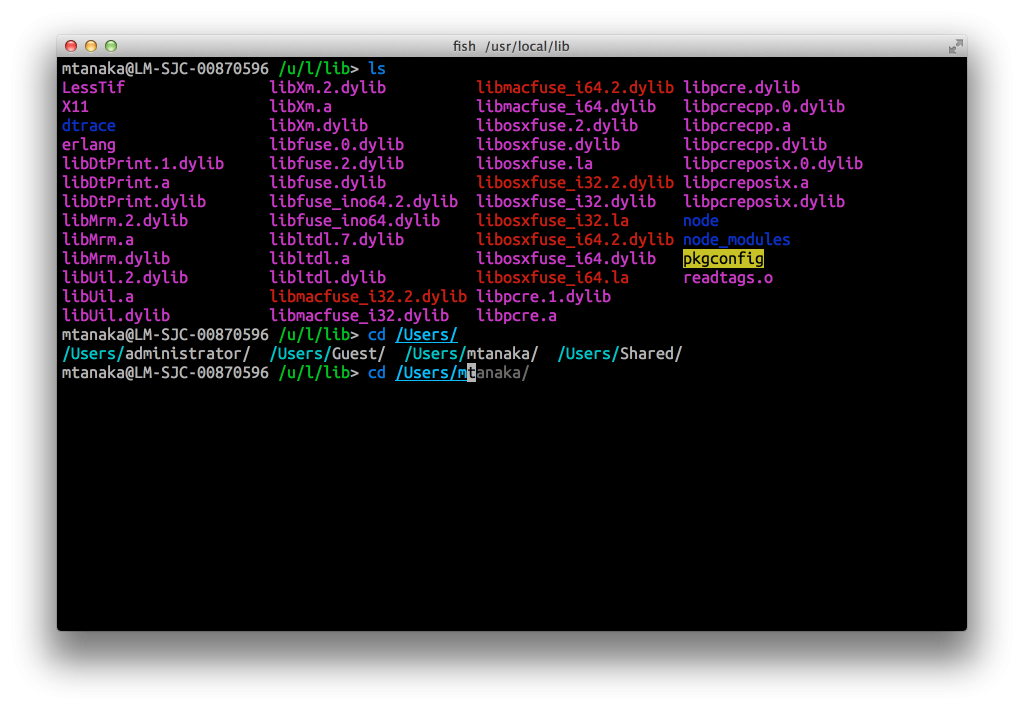Select the /Users/administrator/ completion
The height and width of the screenshot is (710, 1024).
[156, 353]
